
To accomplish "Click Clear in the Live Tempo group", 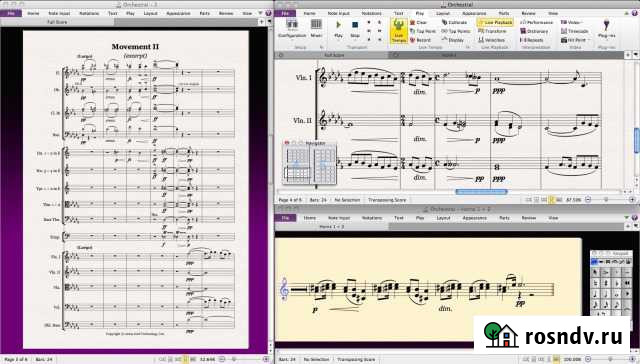I will coord(419,22).
